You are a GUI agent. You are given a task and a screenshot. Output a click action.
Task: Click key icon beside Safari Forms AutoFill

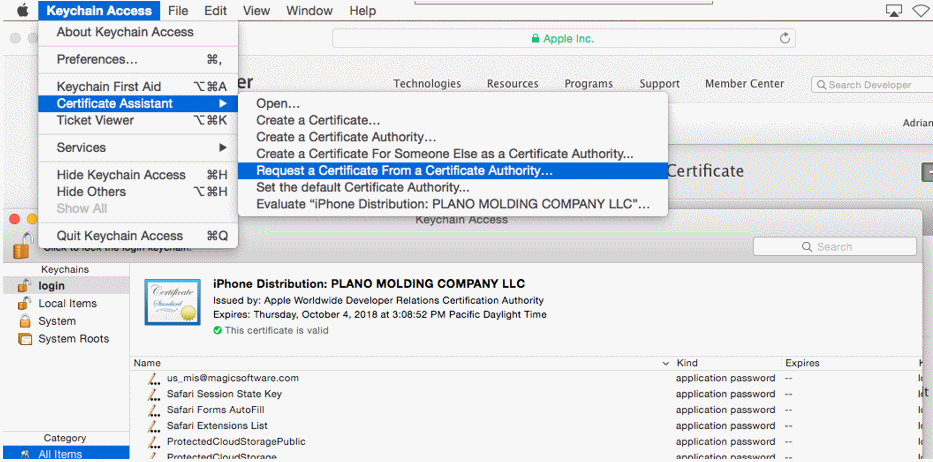[154, 410]
